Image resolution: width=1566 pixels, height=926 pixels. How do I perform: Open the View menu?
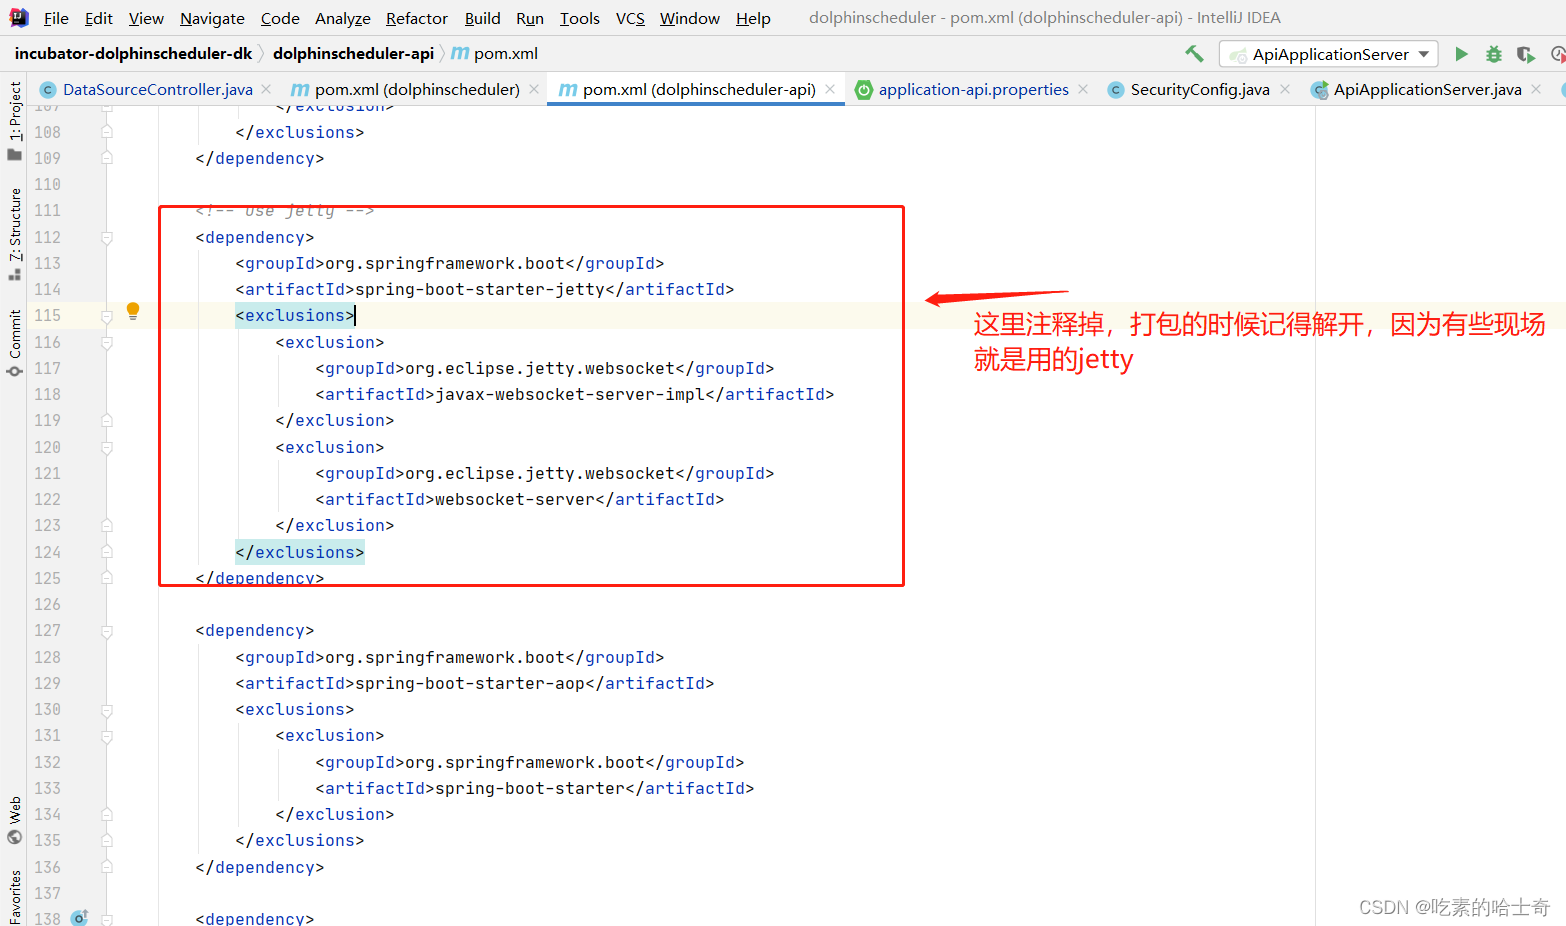tap(146, 18)
